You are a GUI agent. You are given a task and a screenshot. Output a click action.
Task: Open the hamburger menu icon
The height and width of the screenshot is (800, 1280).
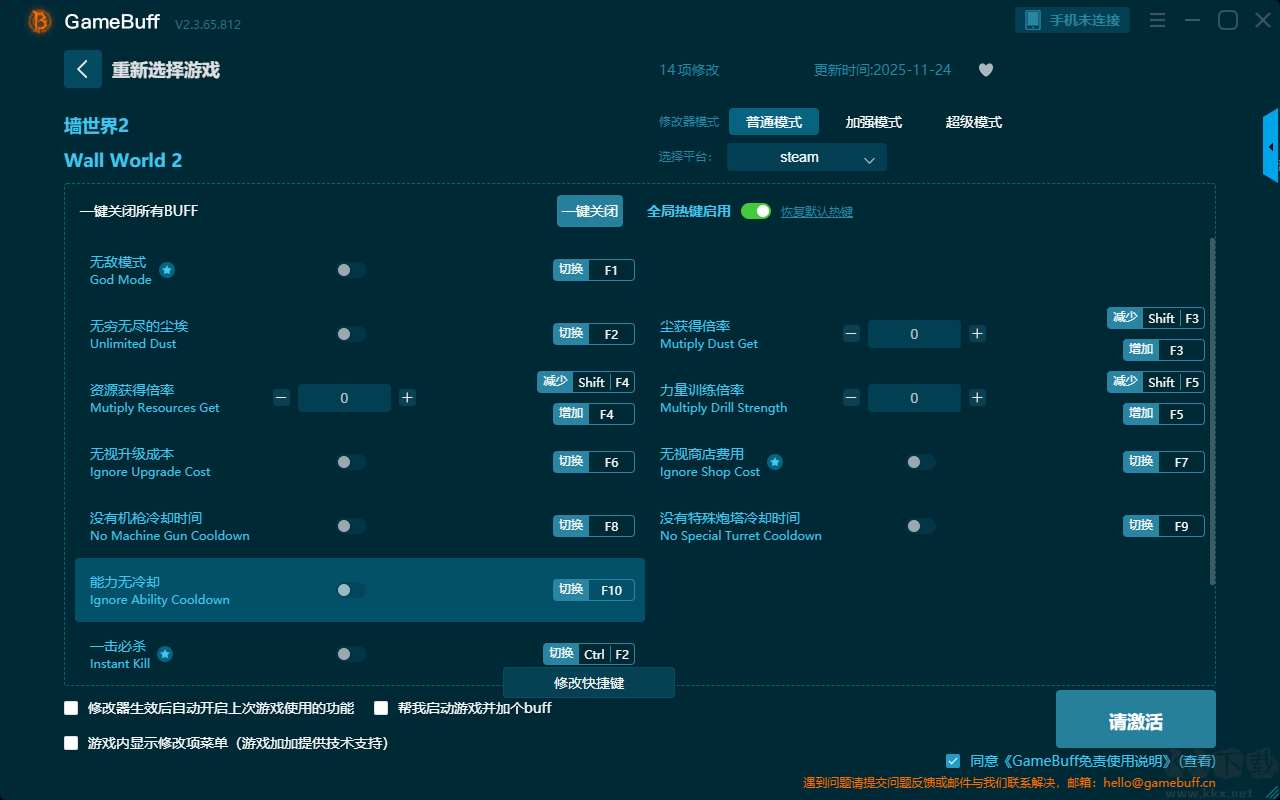click(x=1157, y=20)
